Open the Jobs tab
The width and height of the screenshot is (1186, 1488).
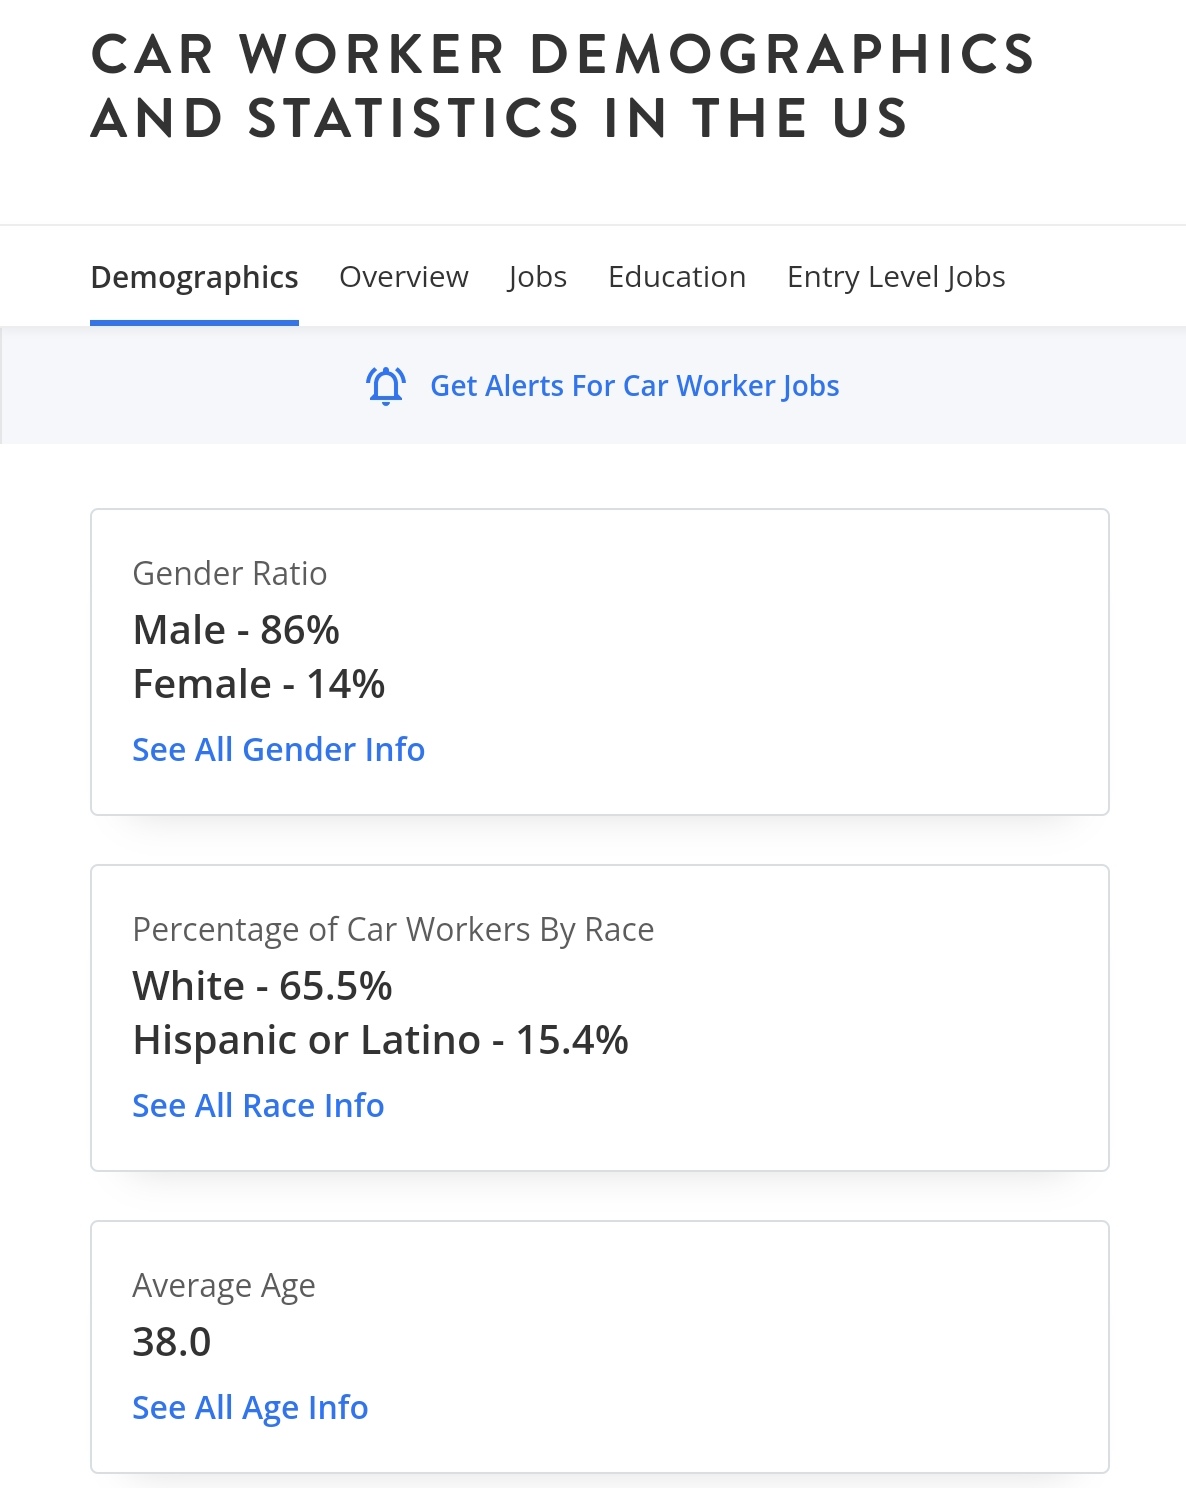[x=537, y=277]
